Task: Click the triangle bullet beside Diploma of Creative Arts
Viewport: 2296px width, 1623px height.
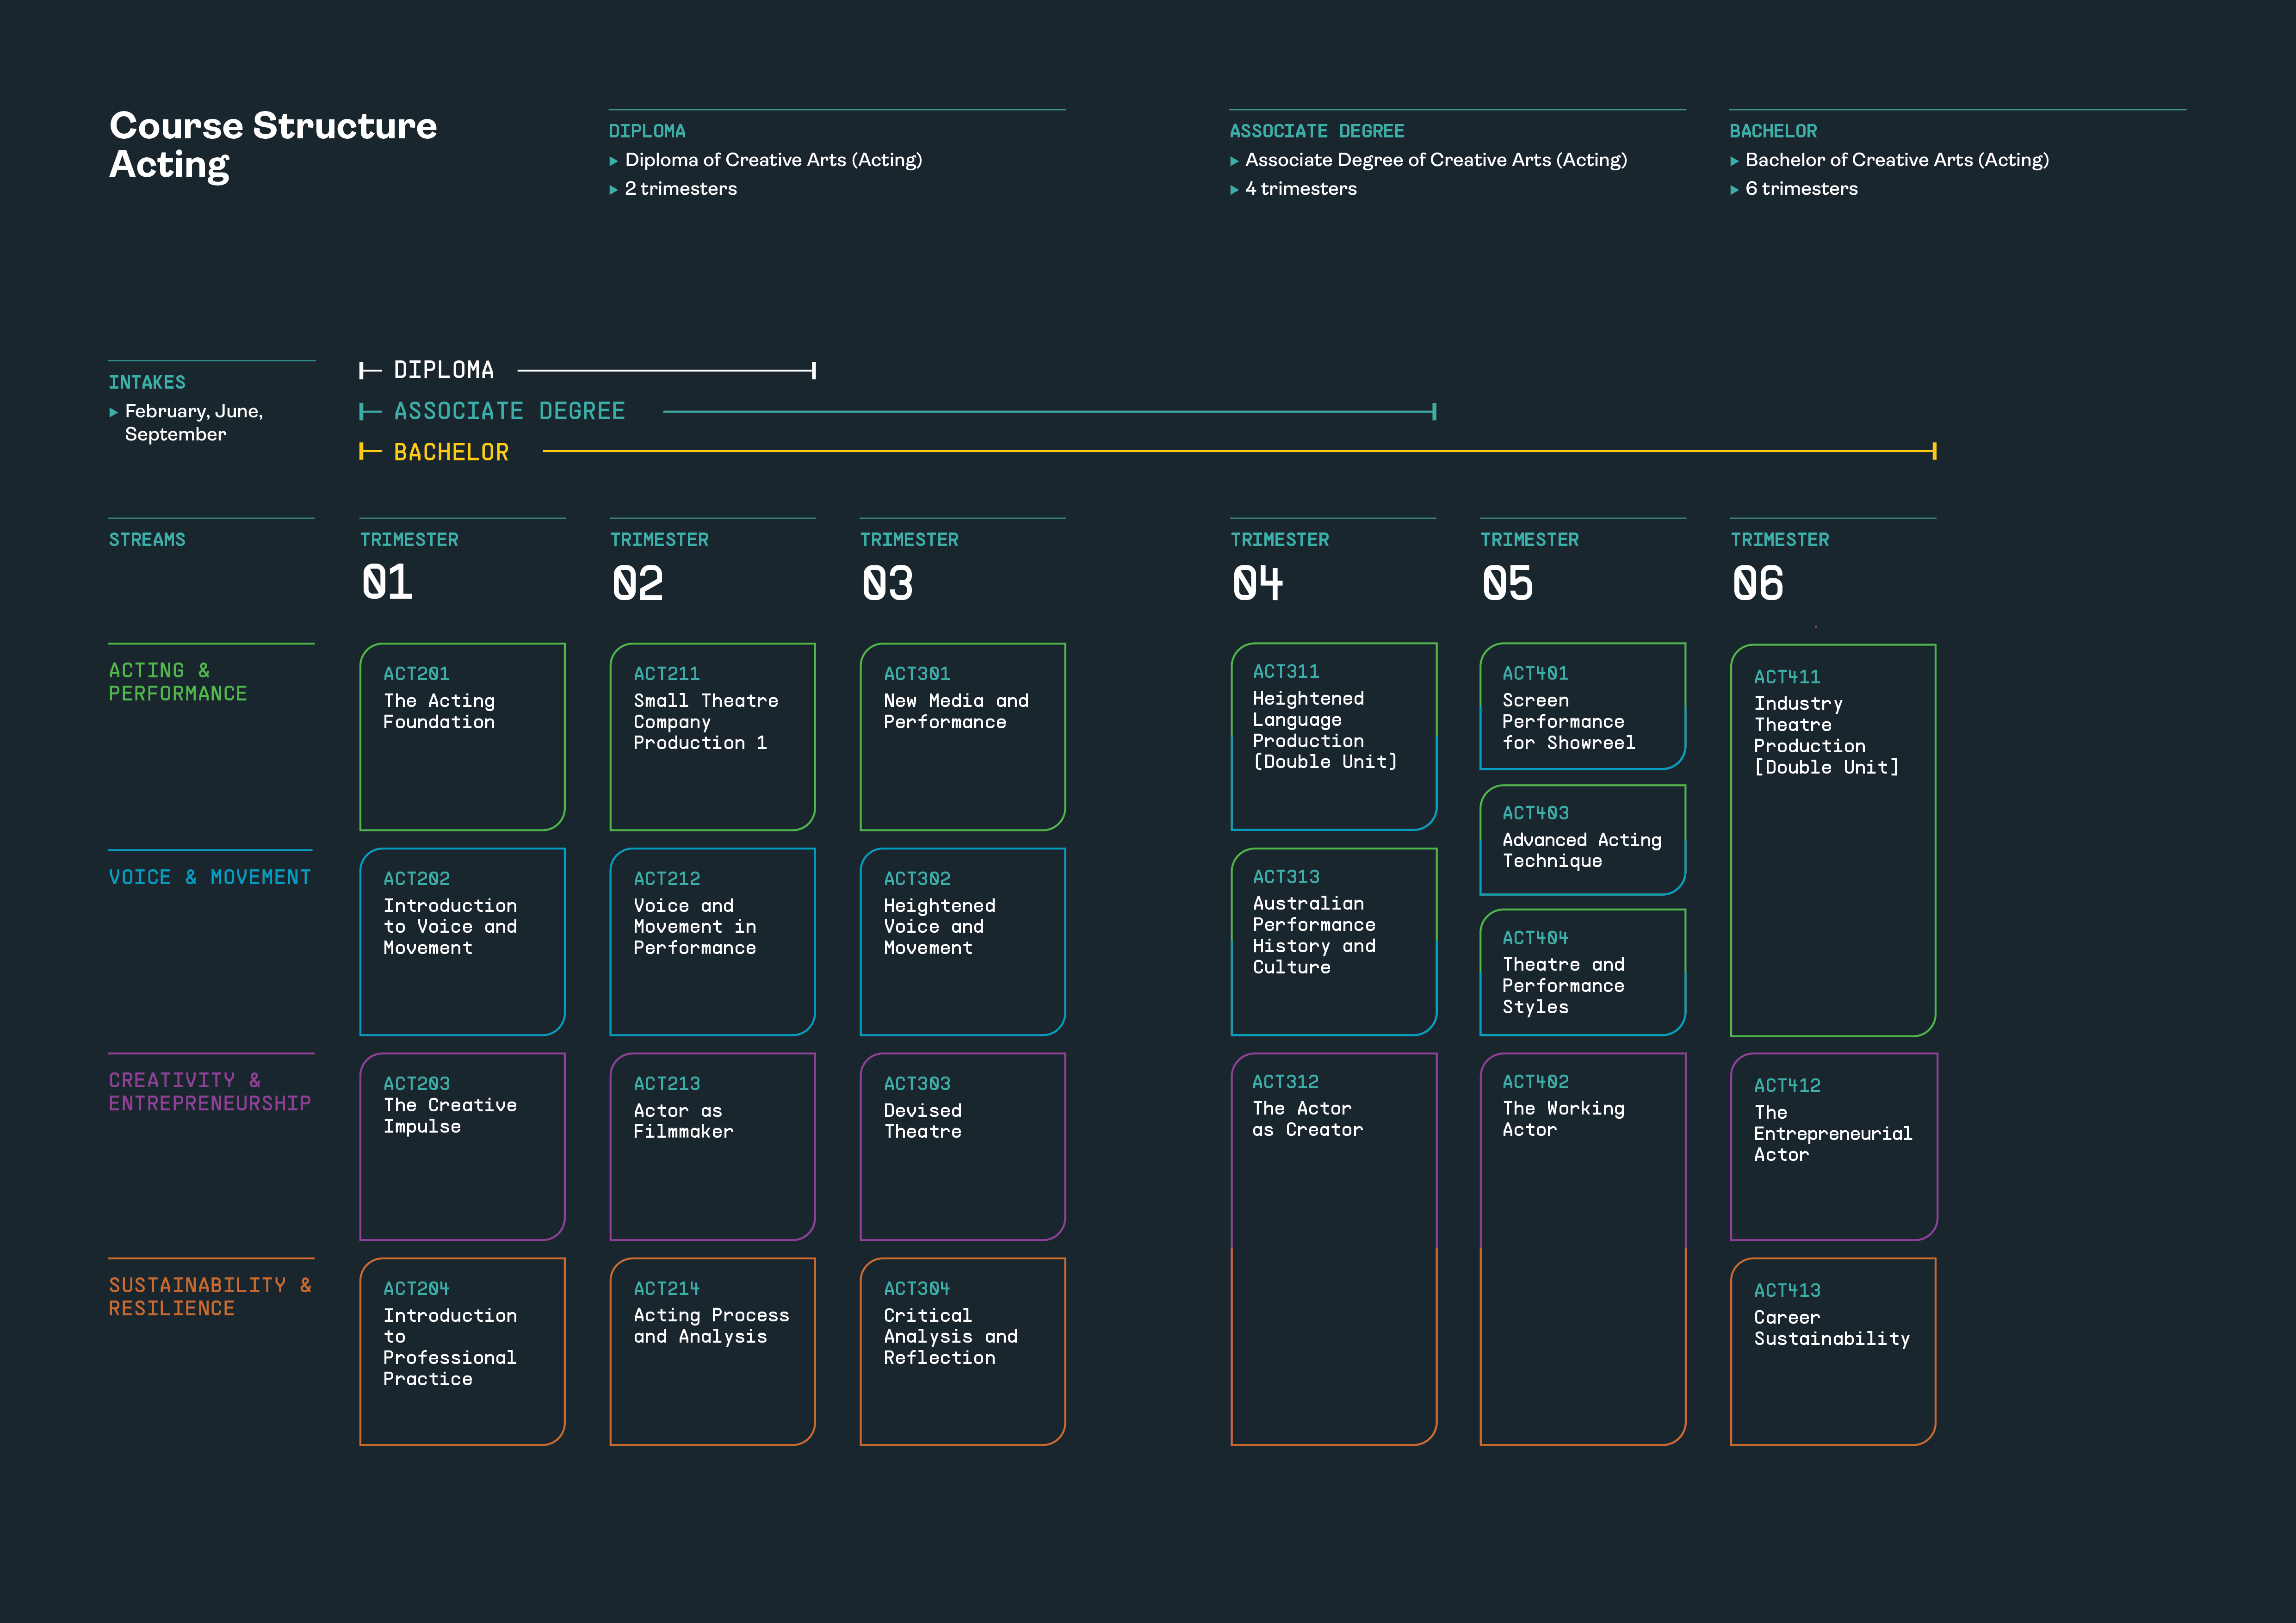Action: click(x=614, y=161)
